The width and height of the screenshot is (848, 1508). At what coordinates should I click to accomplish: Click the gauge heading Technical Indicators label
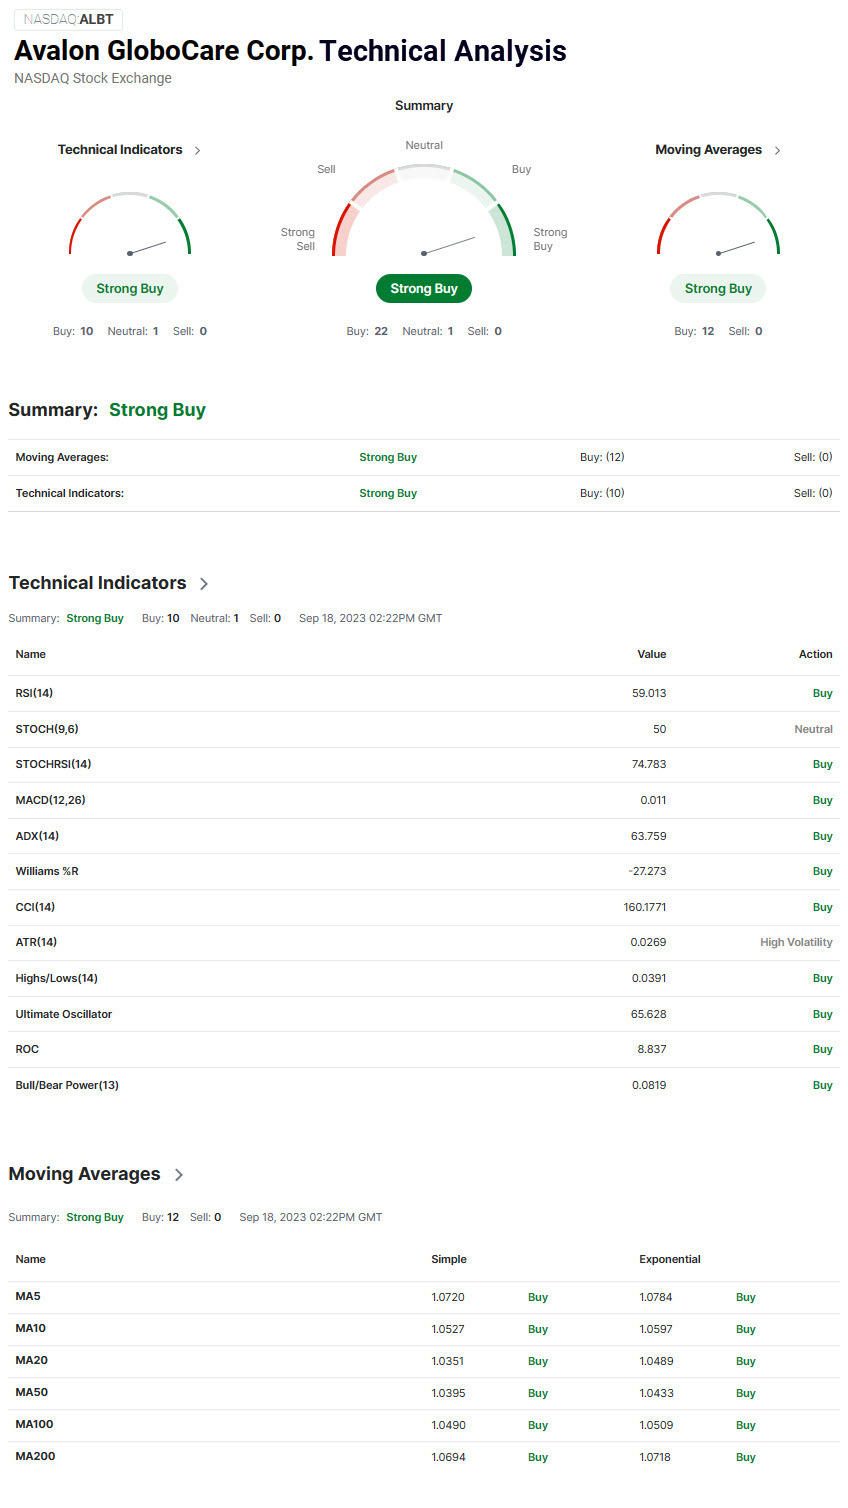point(120,150)
